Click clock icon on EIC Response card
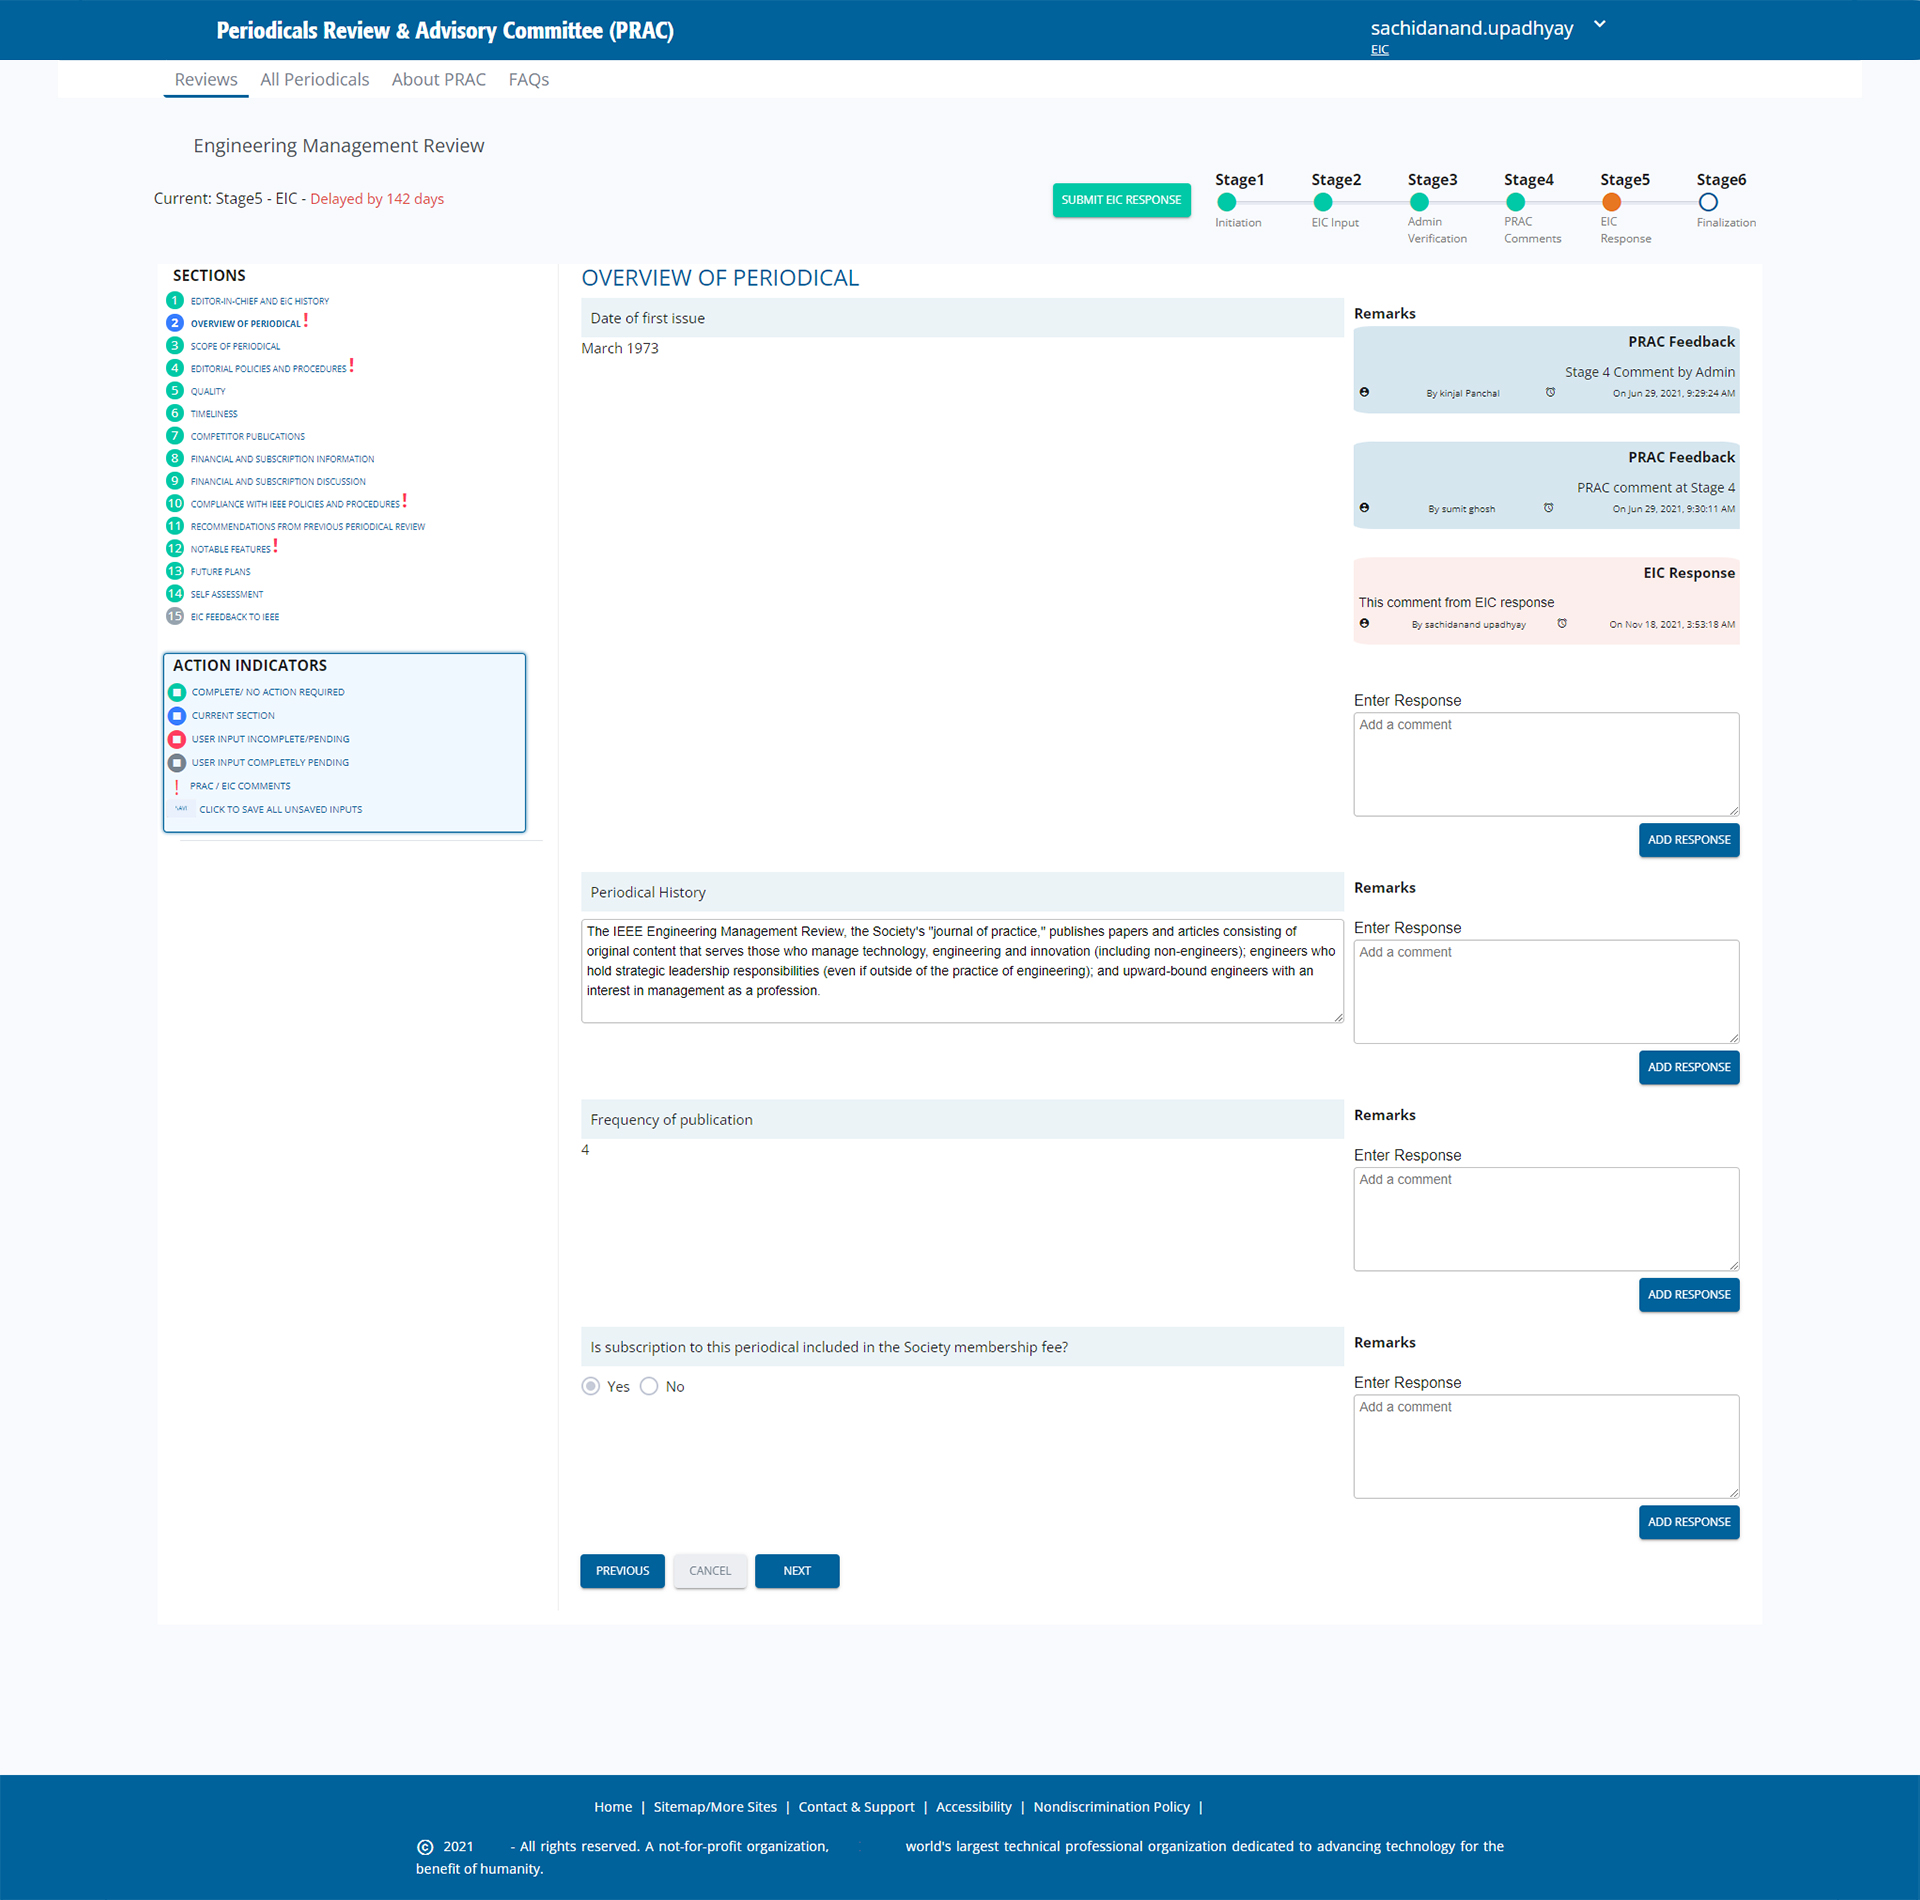1920x1900 pixels. point(1562,623)
